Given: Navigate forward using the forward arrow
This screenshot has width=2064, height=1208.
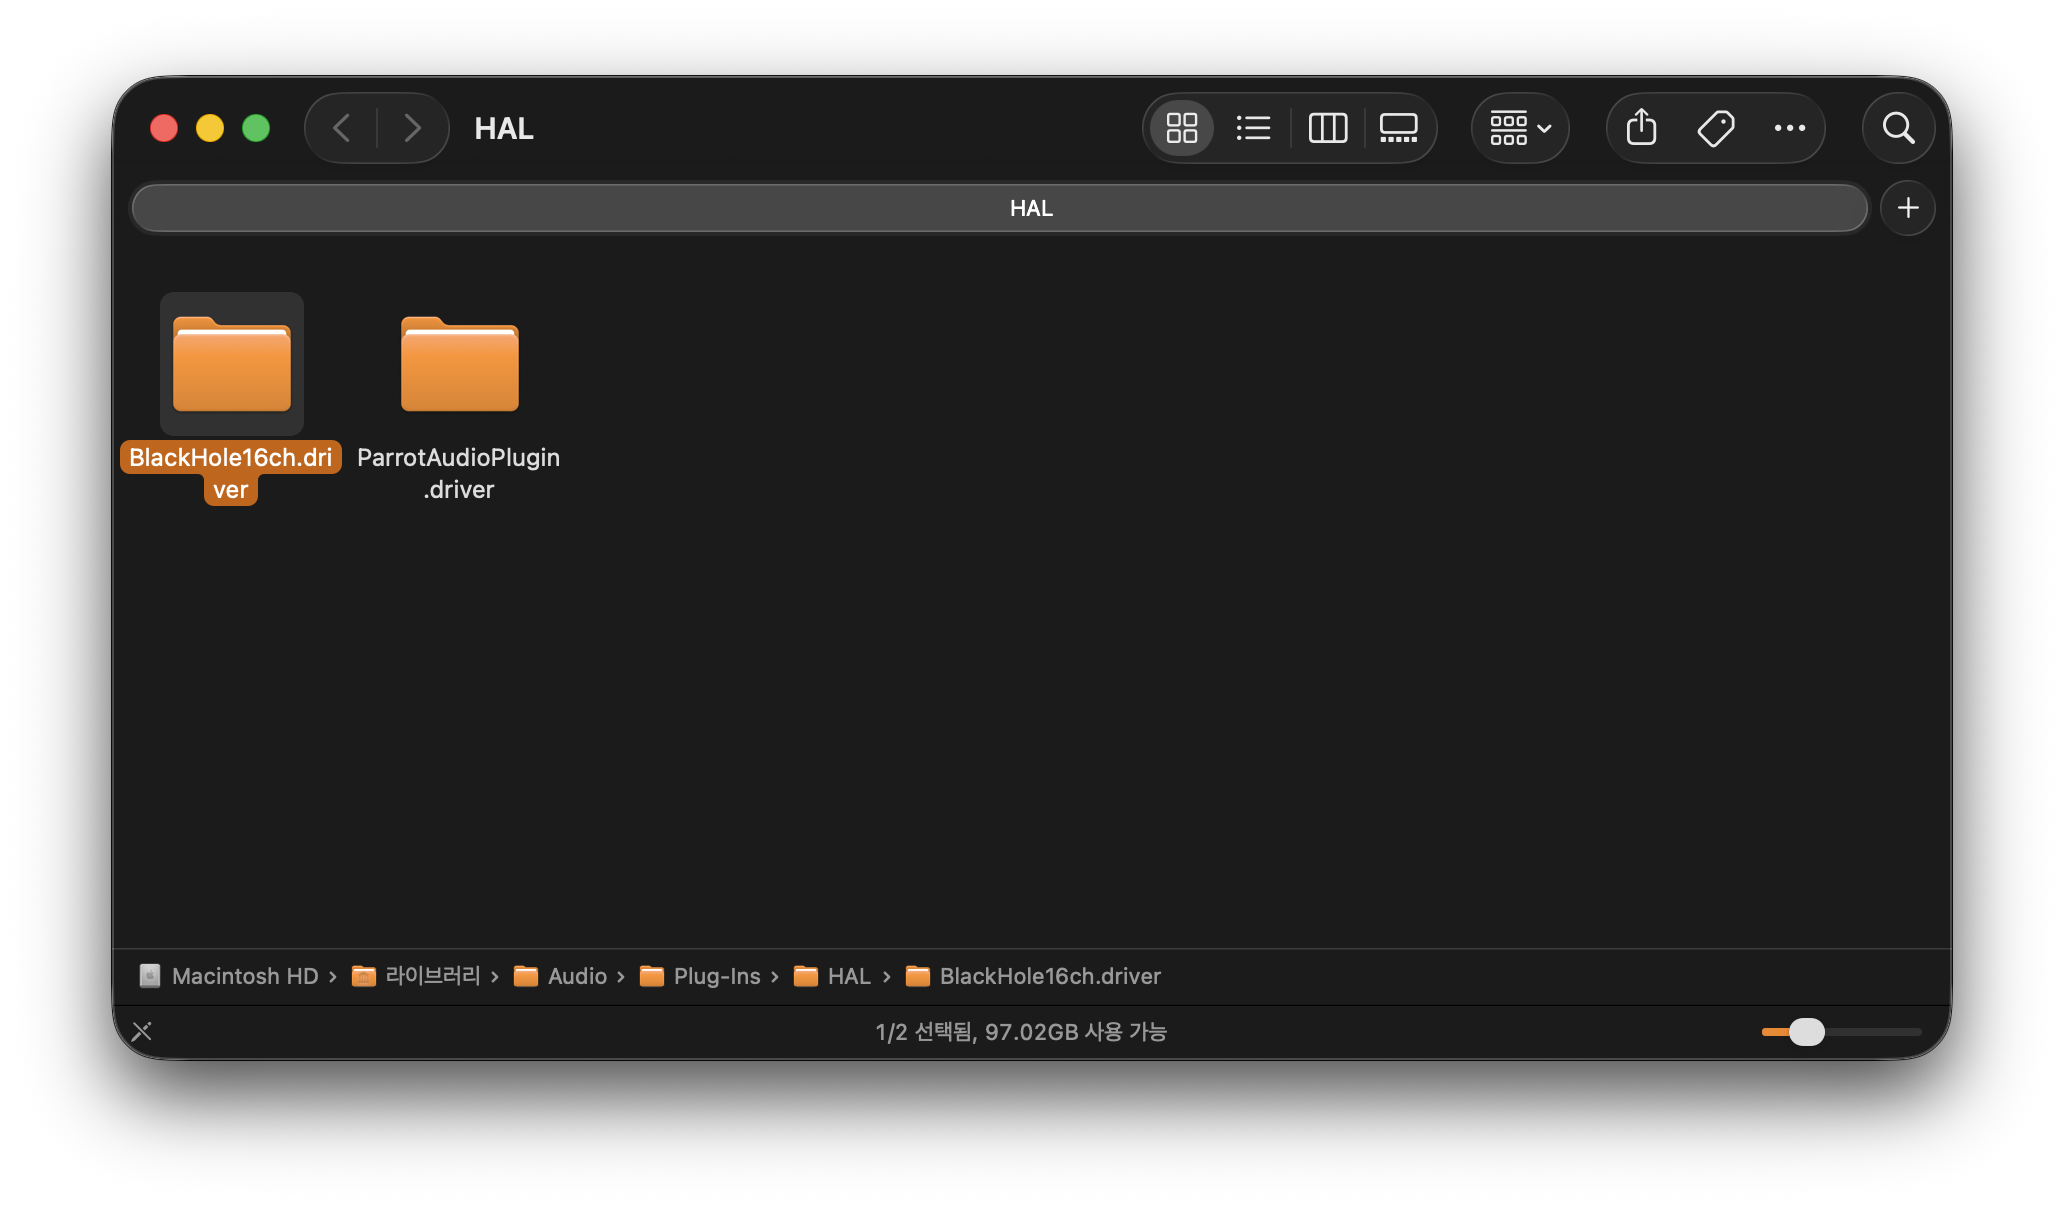Looking at the screenshot, I should click(x=413, y=128).
